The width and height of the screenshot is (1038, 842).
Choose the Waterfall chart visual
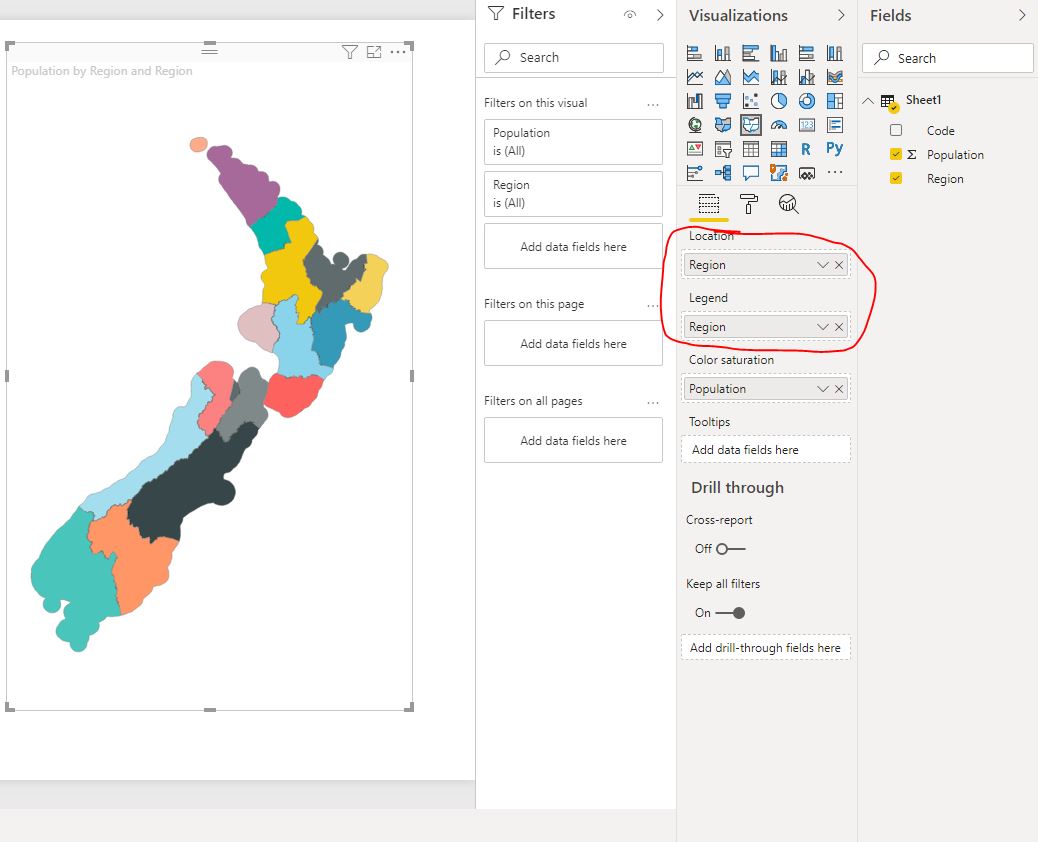point(694,101)
